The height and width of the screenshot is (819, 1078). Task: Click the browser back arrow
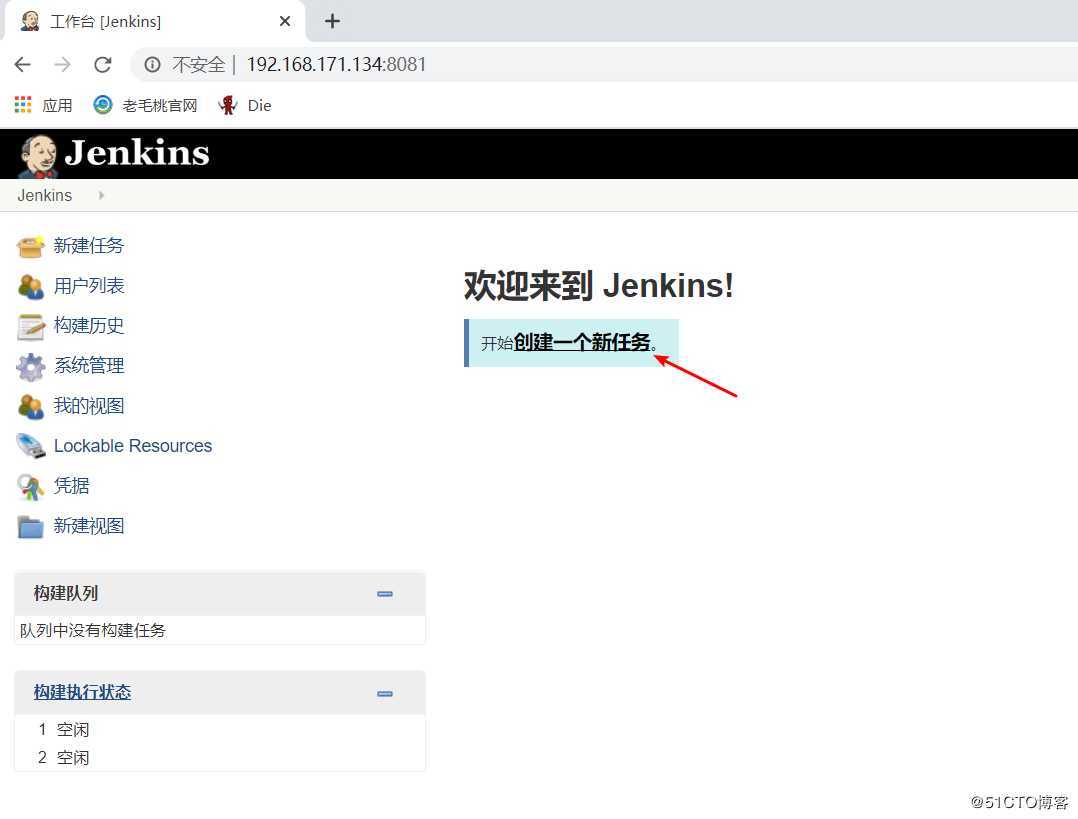(23, 65)
